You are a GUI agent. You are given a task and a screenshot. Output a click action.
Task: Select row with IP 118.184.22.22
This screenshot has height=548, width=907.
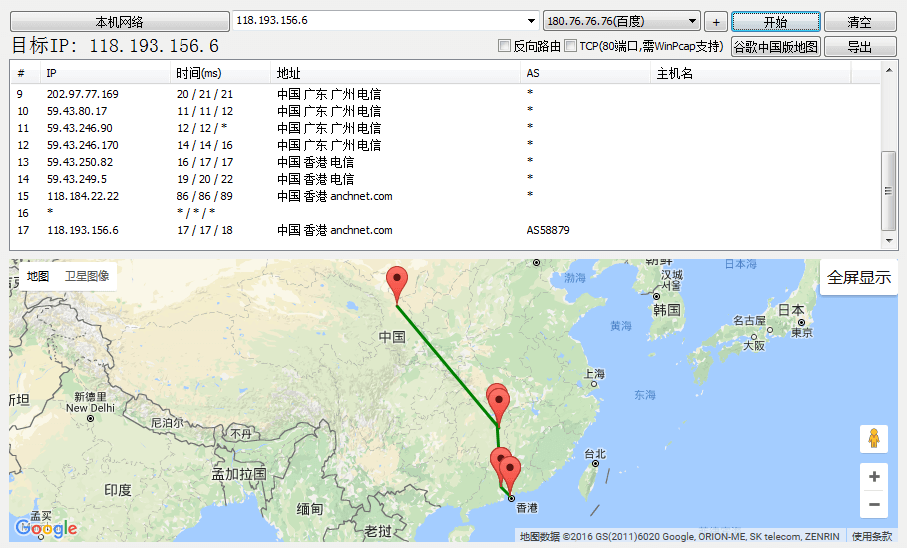tap(445, 196)
